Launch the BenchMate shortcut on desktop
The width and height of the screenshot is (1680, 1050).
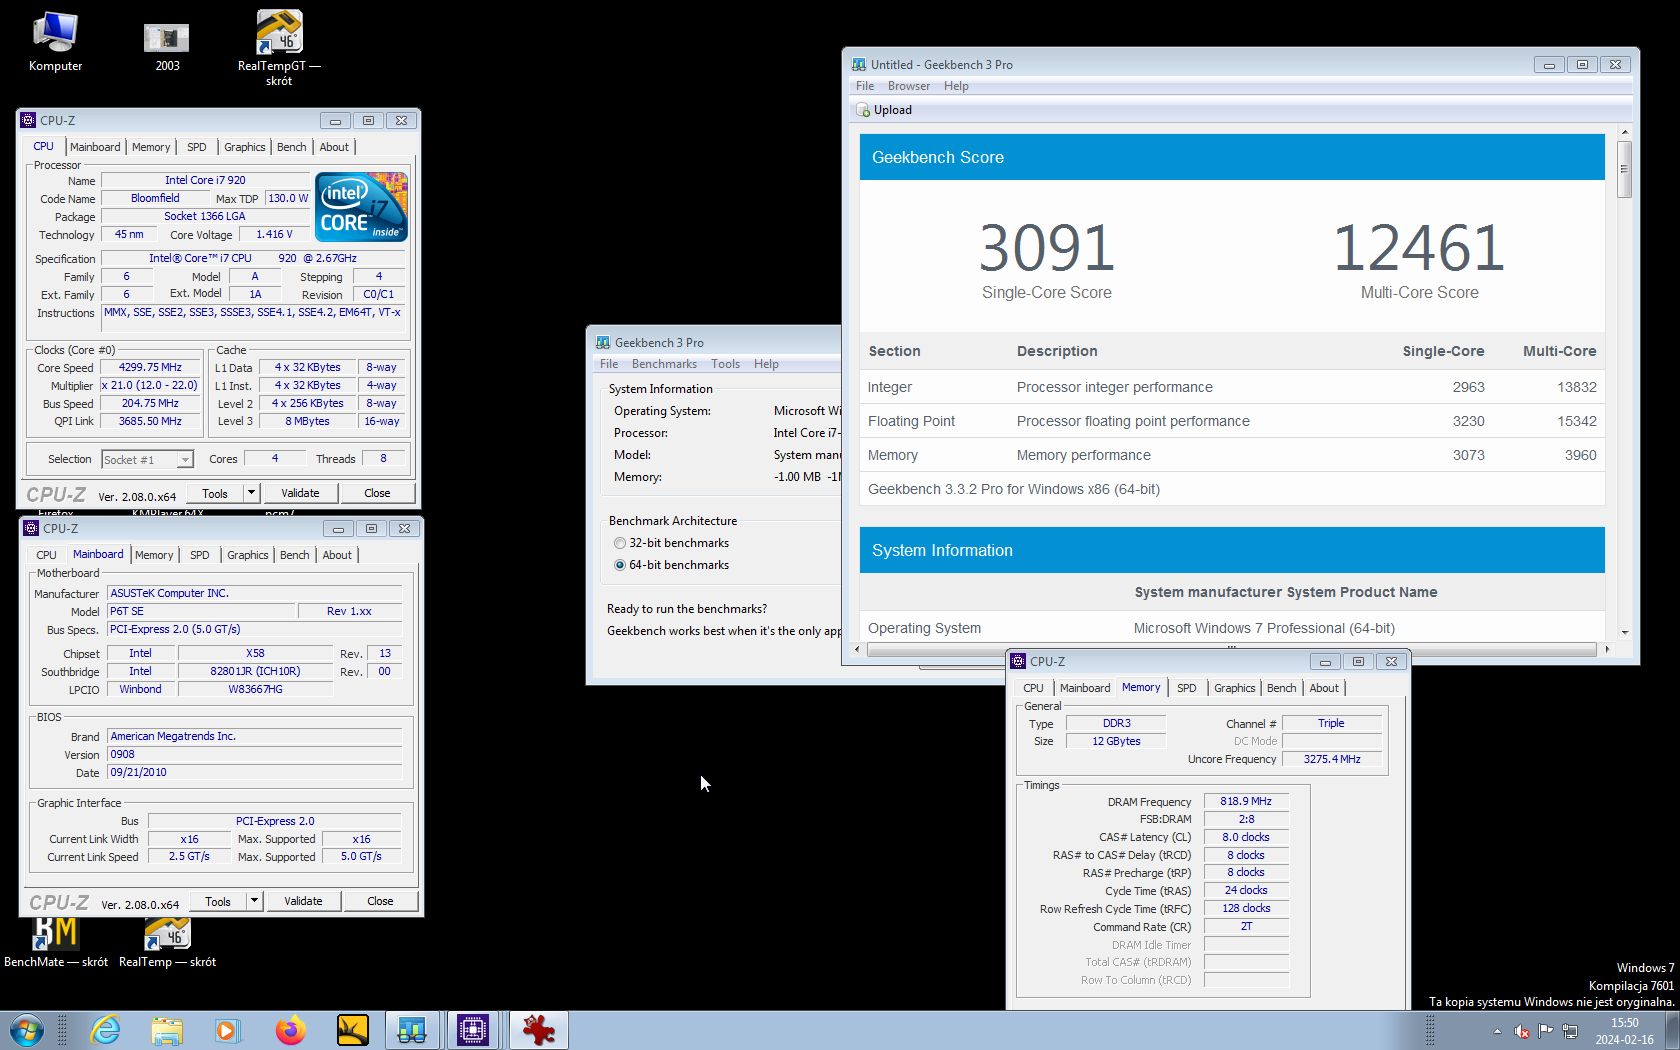[x=56, y=943]
